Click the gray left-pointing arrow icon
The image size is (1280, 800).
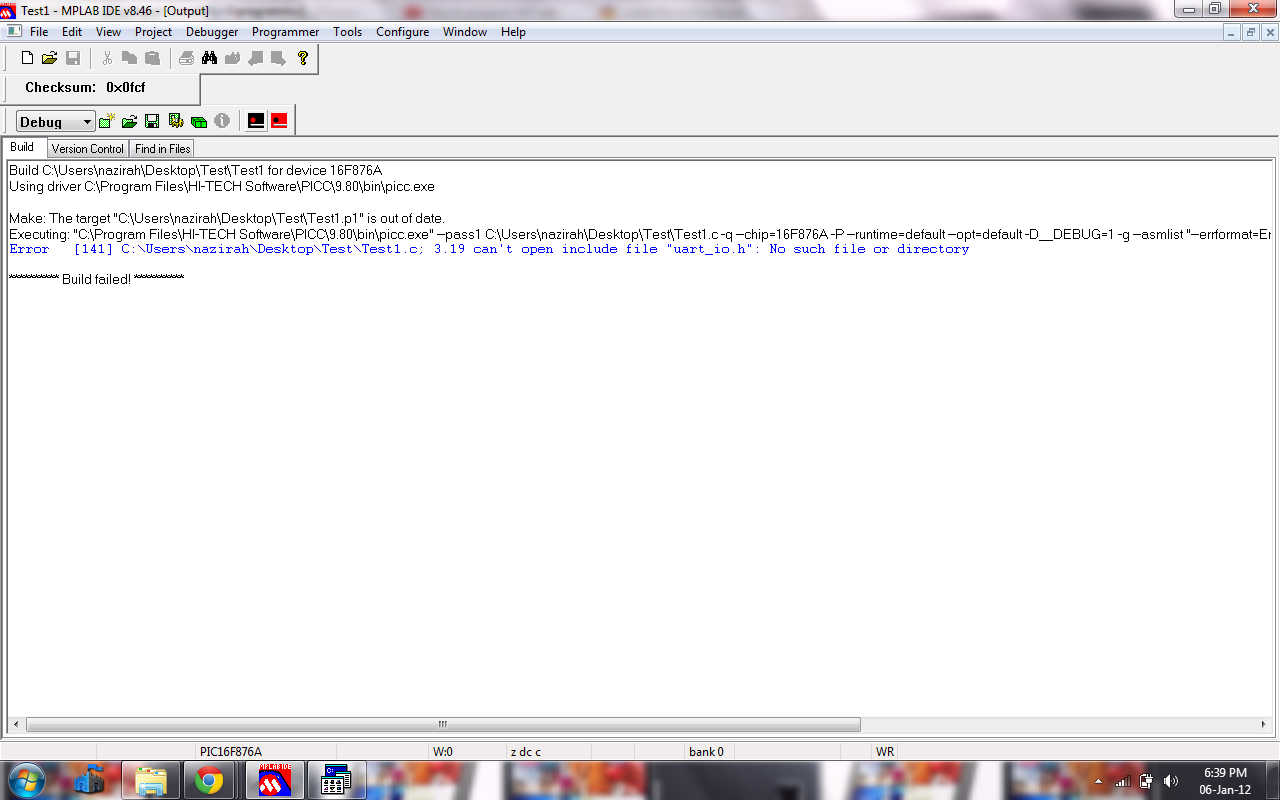(255, 58)
